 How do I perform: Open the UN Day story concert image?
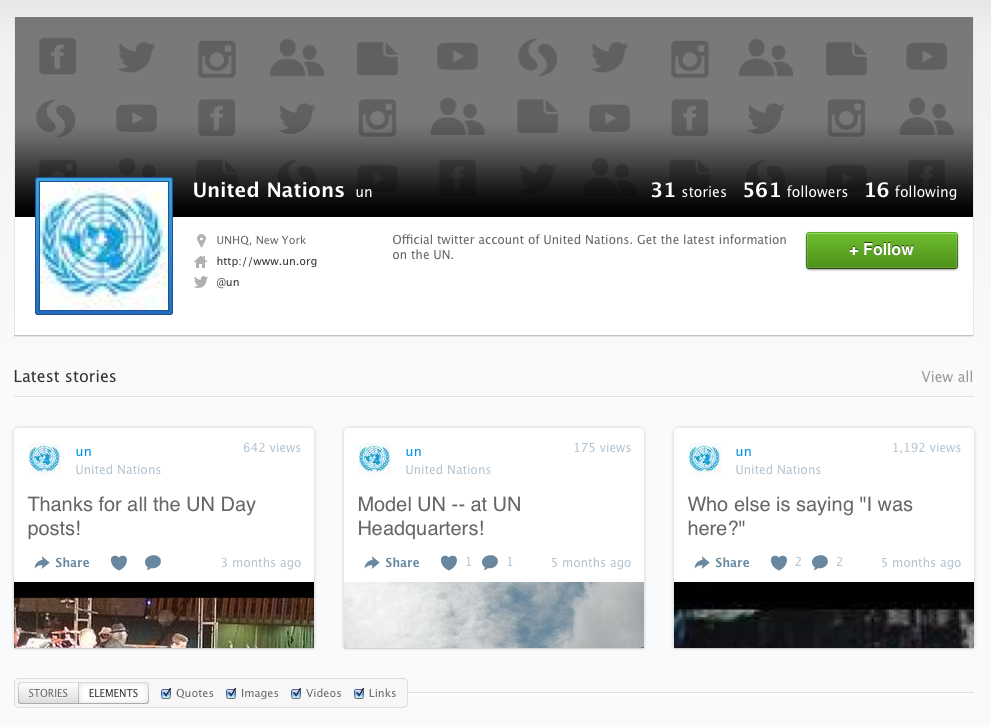[x=164, y=615]
